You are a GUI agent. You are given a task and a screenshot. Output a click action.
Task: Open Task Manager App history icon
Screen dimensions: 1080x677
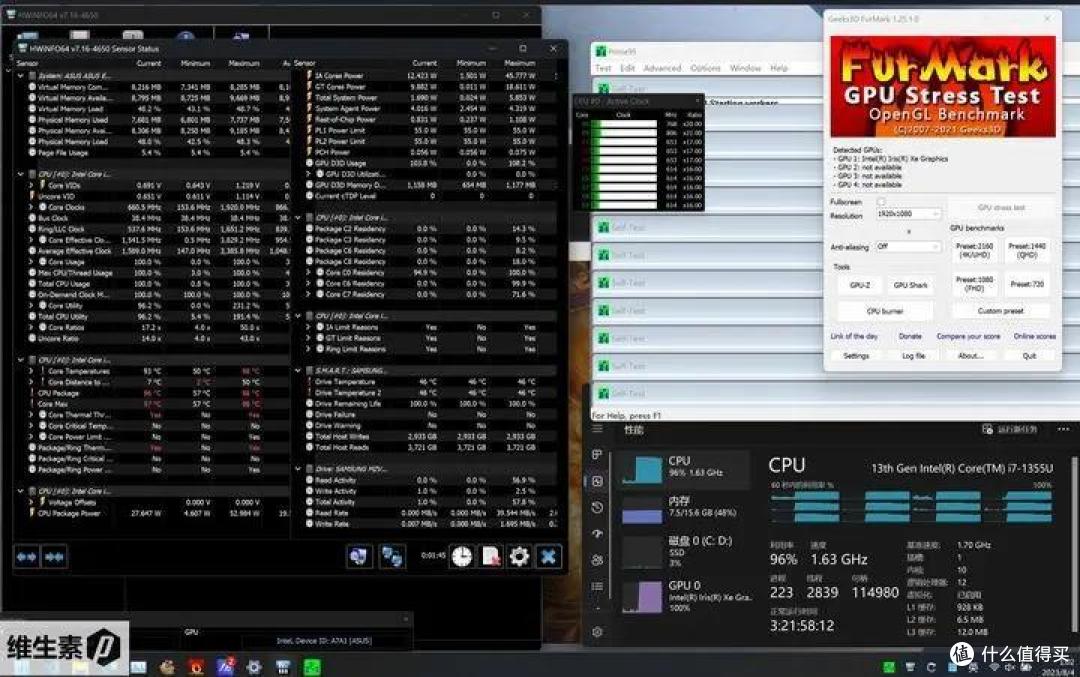point(597,507)
